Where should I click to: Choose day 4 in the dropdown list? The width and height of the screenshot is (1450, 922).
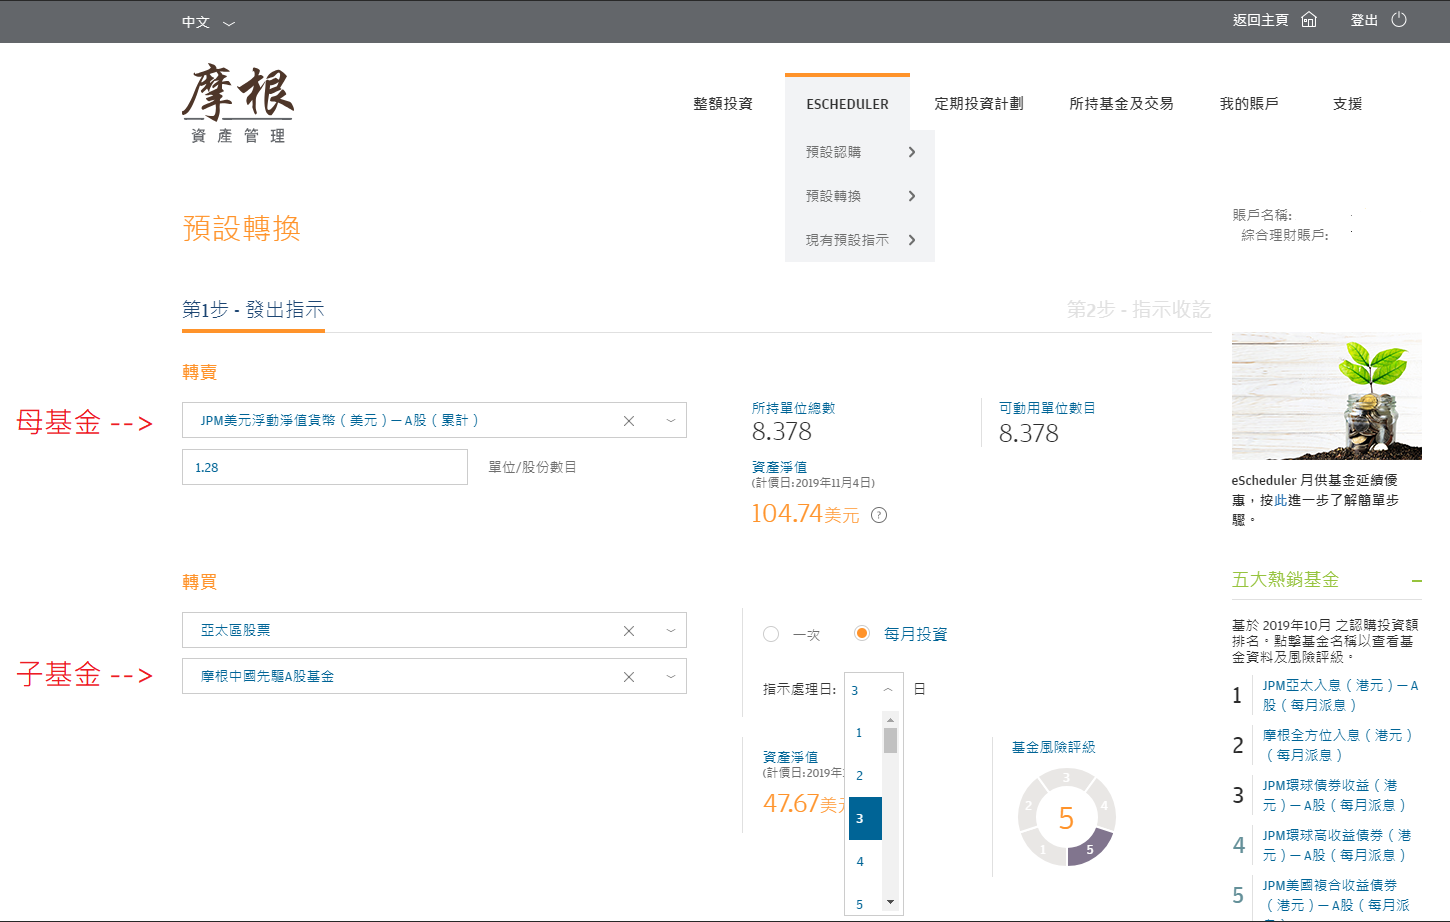click(x=864, y=862)
